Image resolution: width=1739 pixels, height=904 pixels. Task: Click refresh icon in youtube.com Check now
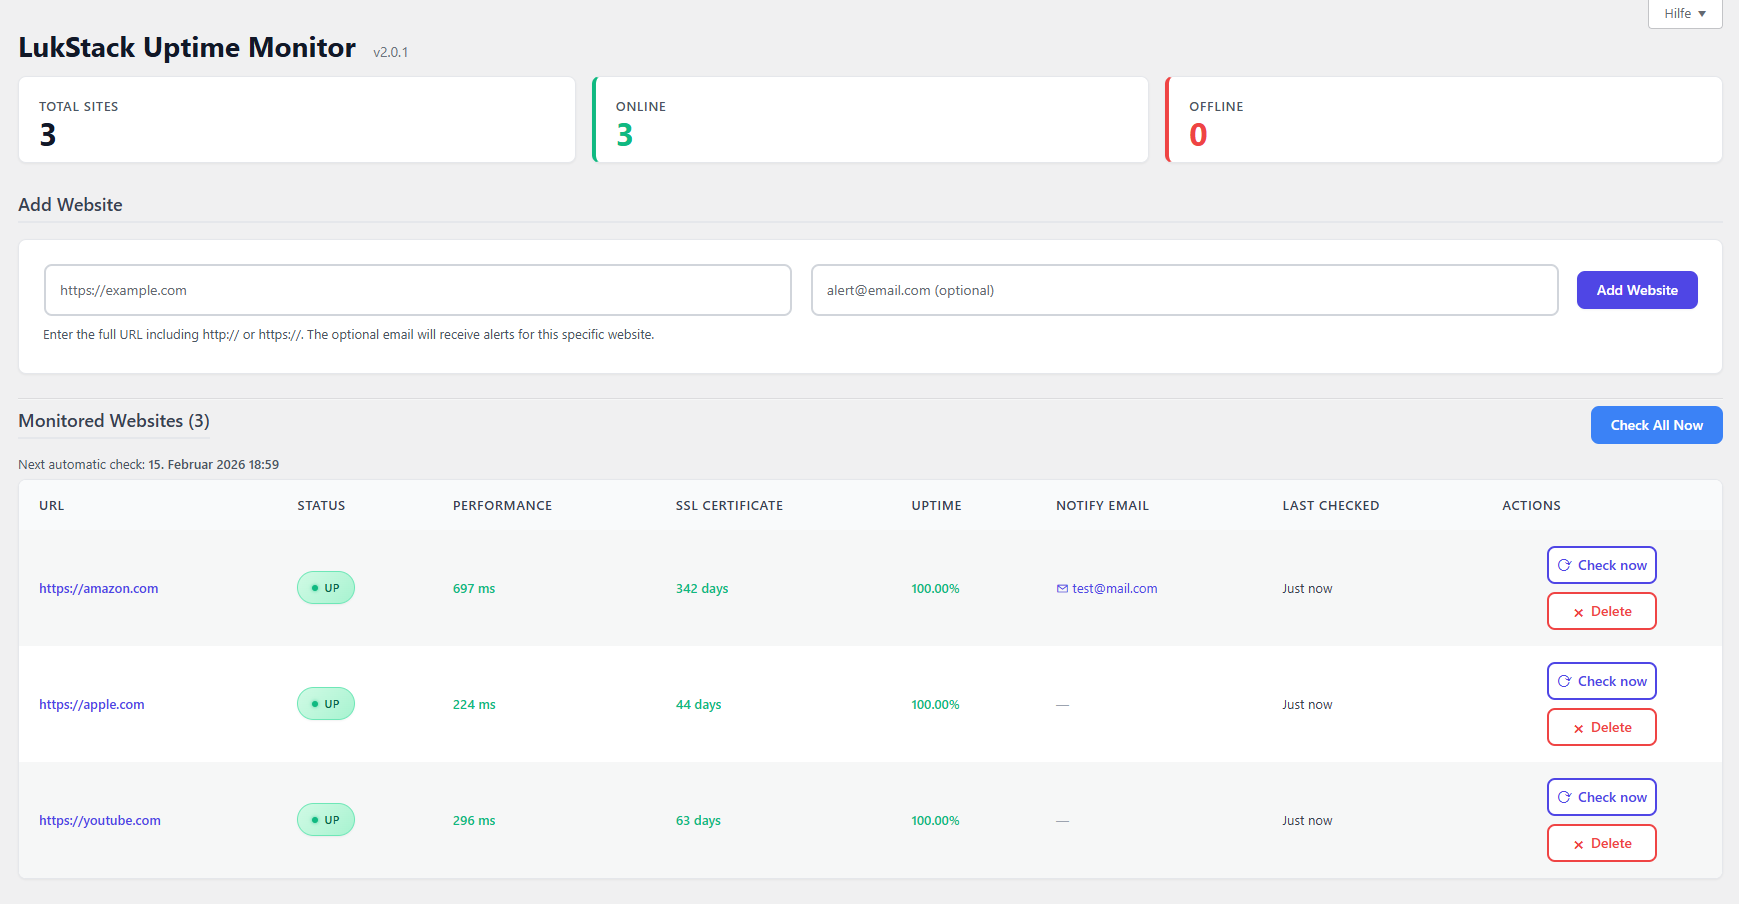point(1564,797)
